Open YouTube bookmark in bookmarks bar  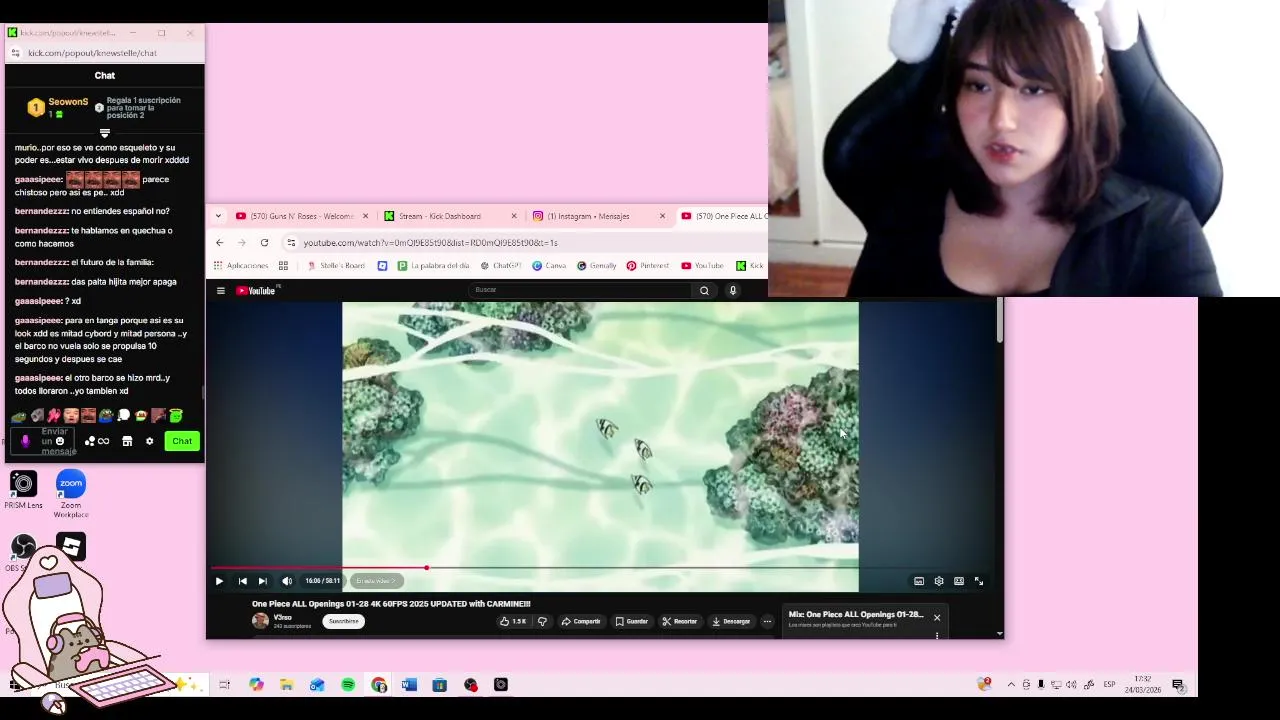702,266
